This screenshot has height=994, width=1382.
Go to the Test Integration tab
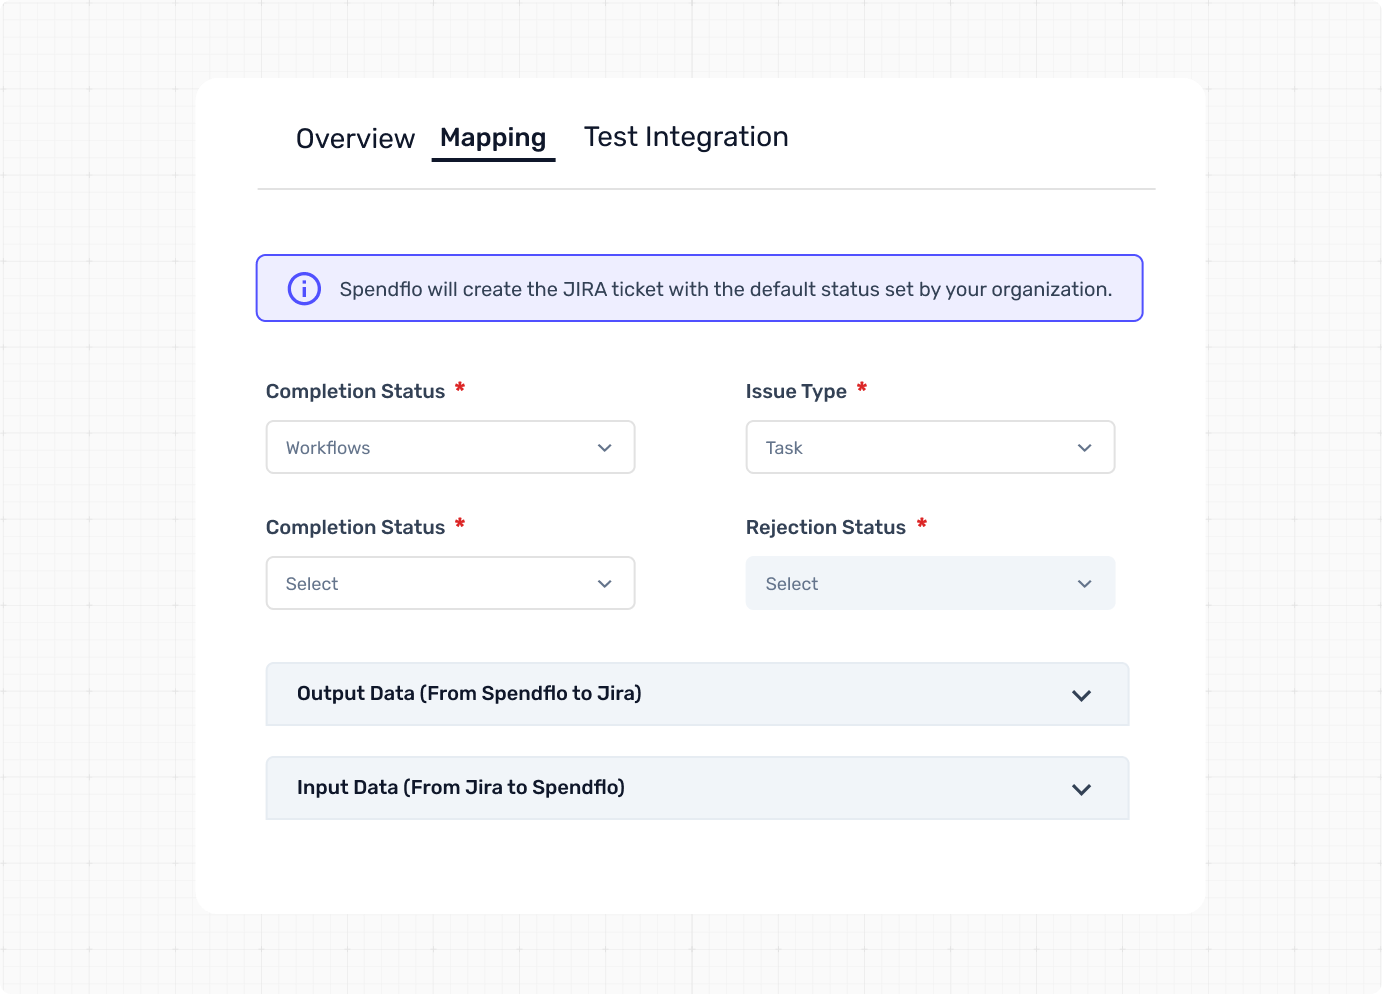[686, 137]
